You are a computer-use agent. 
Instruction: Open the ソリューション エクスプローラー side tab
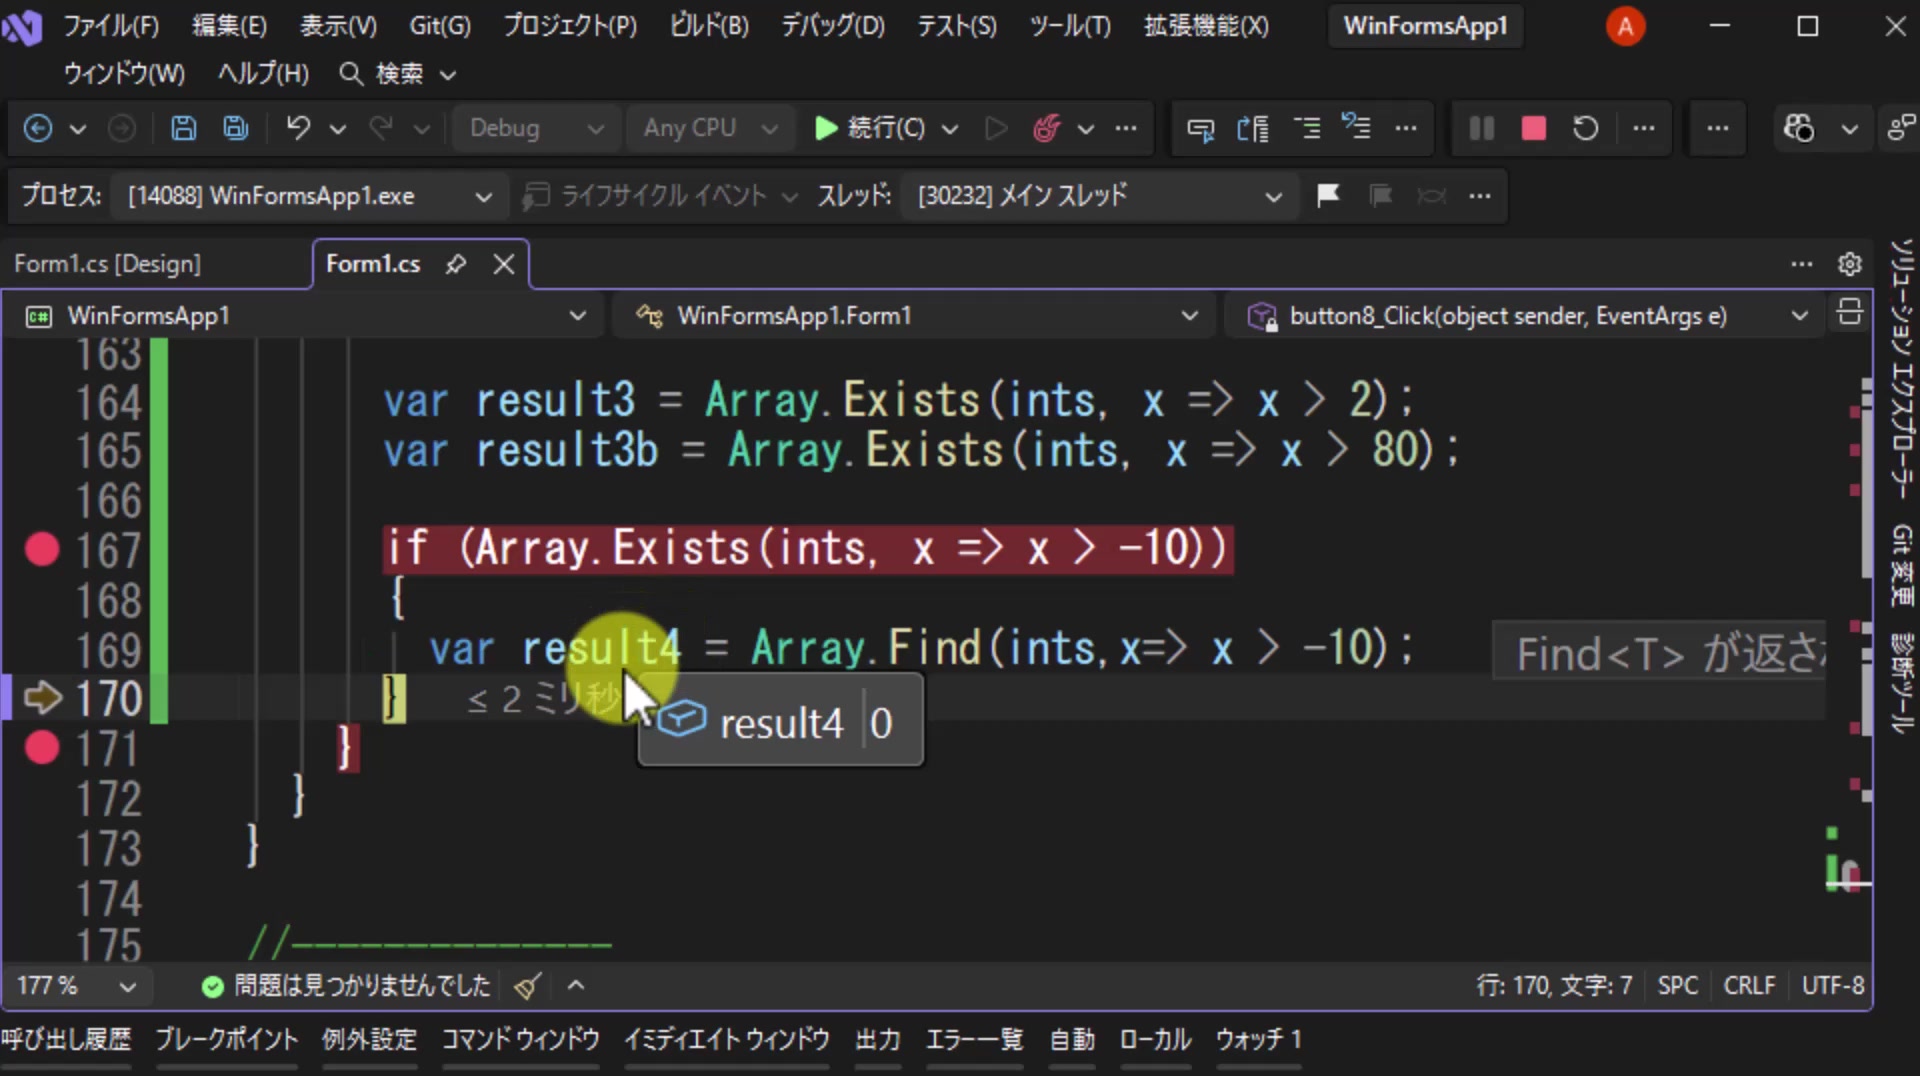(x=1901, y=368)
